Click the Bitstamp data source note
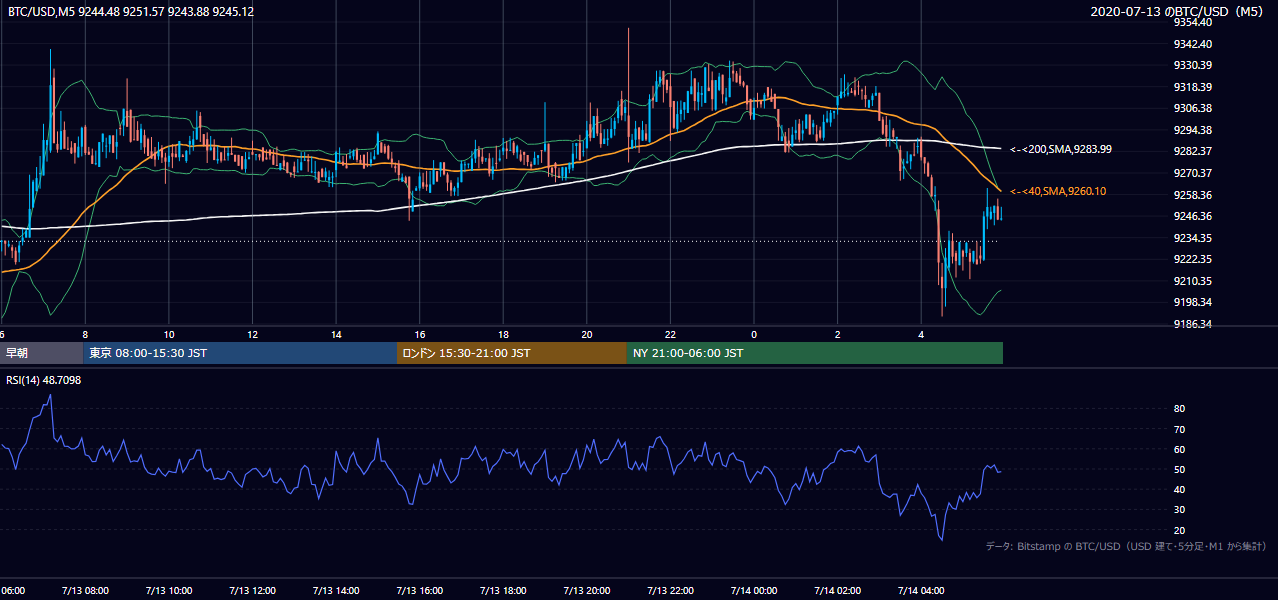This screenshot has width=1278, height=600. [1126, 546]
